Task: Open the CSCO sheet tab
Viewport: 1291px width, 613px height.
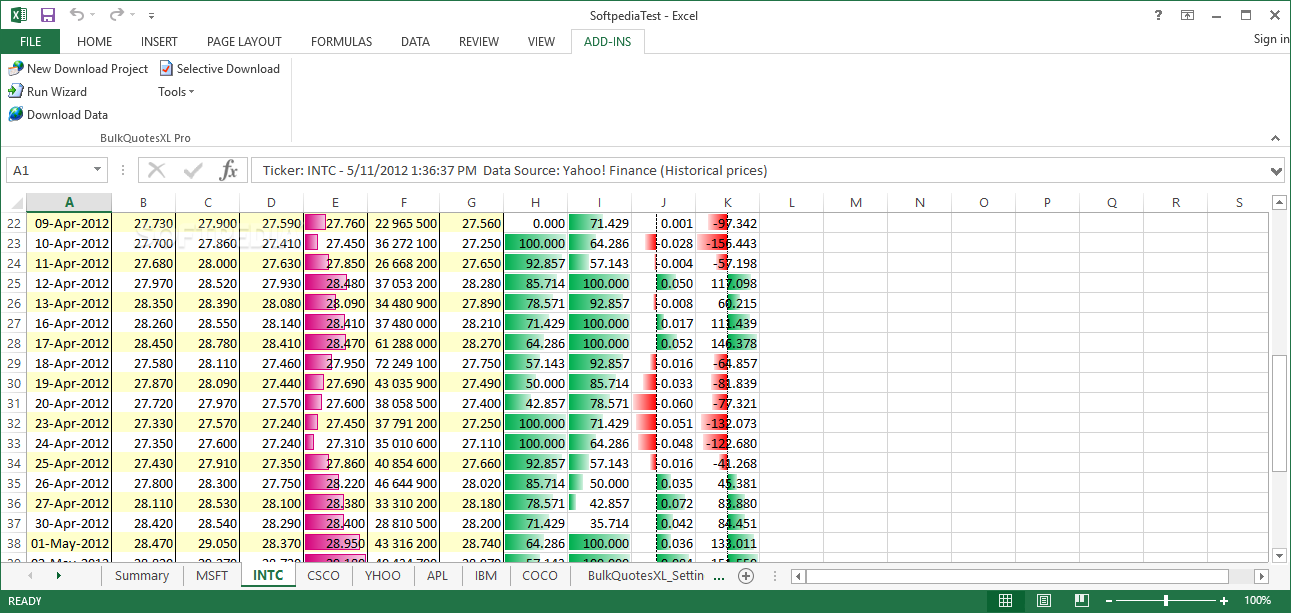Action: (x=323, y=576)
